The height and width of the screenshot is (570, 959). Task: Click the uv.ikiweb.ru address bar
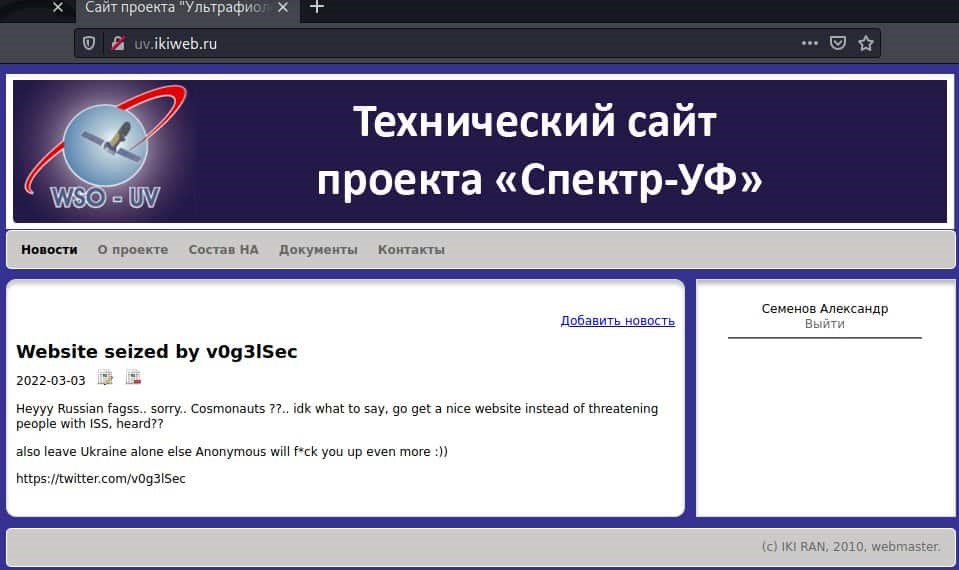tap(477, 43)
